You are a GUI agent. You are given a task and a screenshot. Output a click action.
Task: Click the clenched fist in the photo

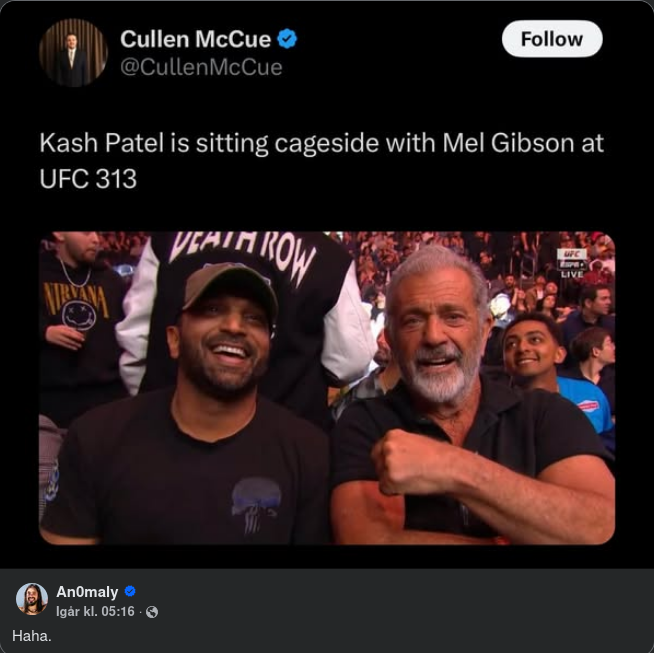pos(408,460)
